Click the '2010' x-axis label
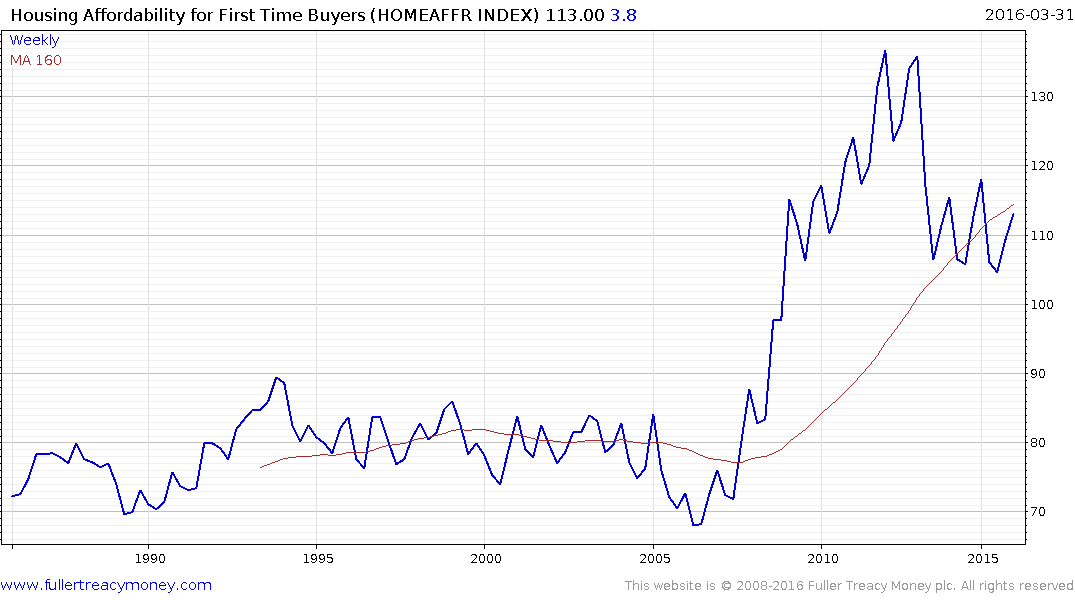The width and height of the screenshot is (1075, 600). (x=823, y=558)
